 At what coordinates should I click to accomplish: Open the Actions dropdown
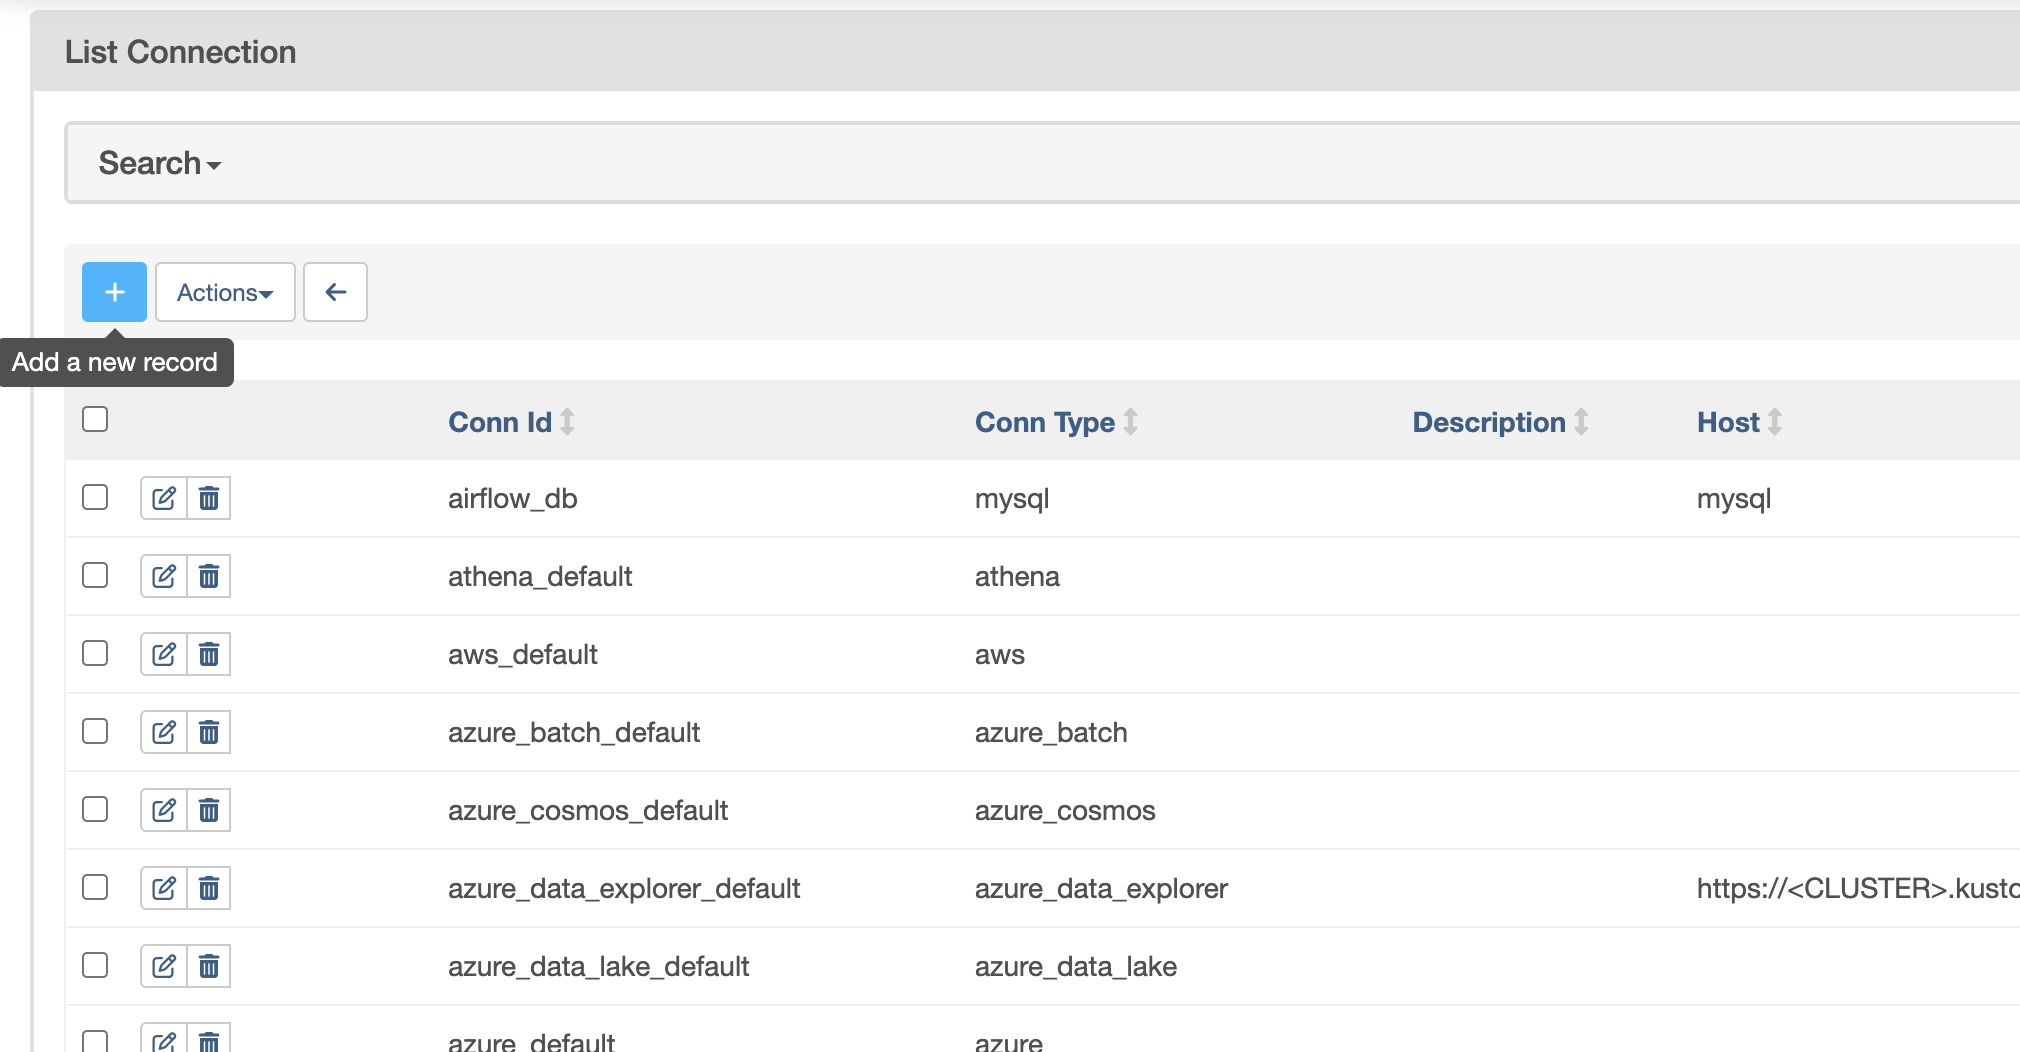coord(224,291)
